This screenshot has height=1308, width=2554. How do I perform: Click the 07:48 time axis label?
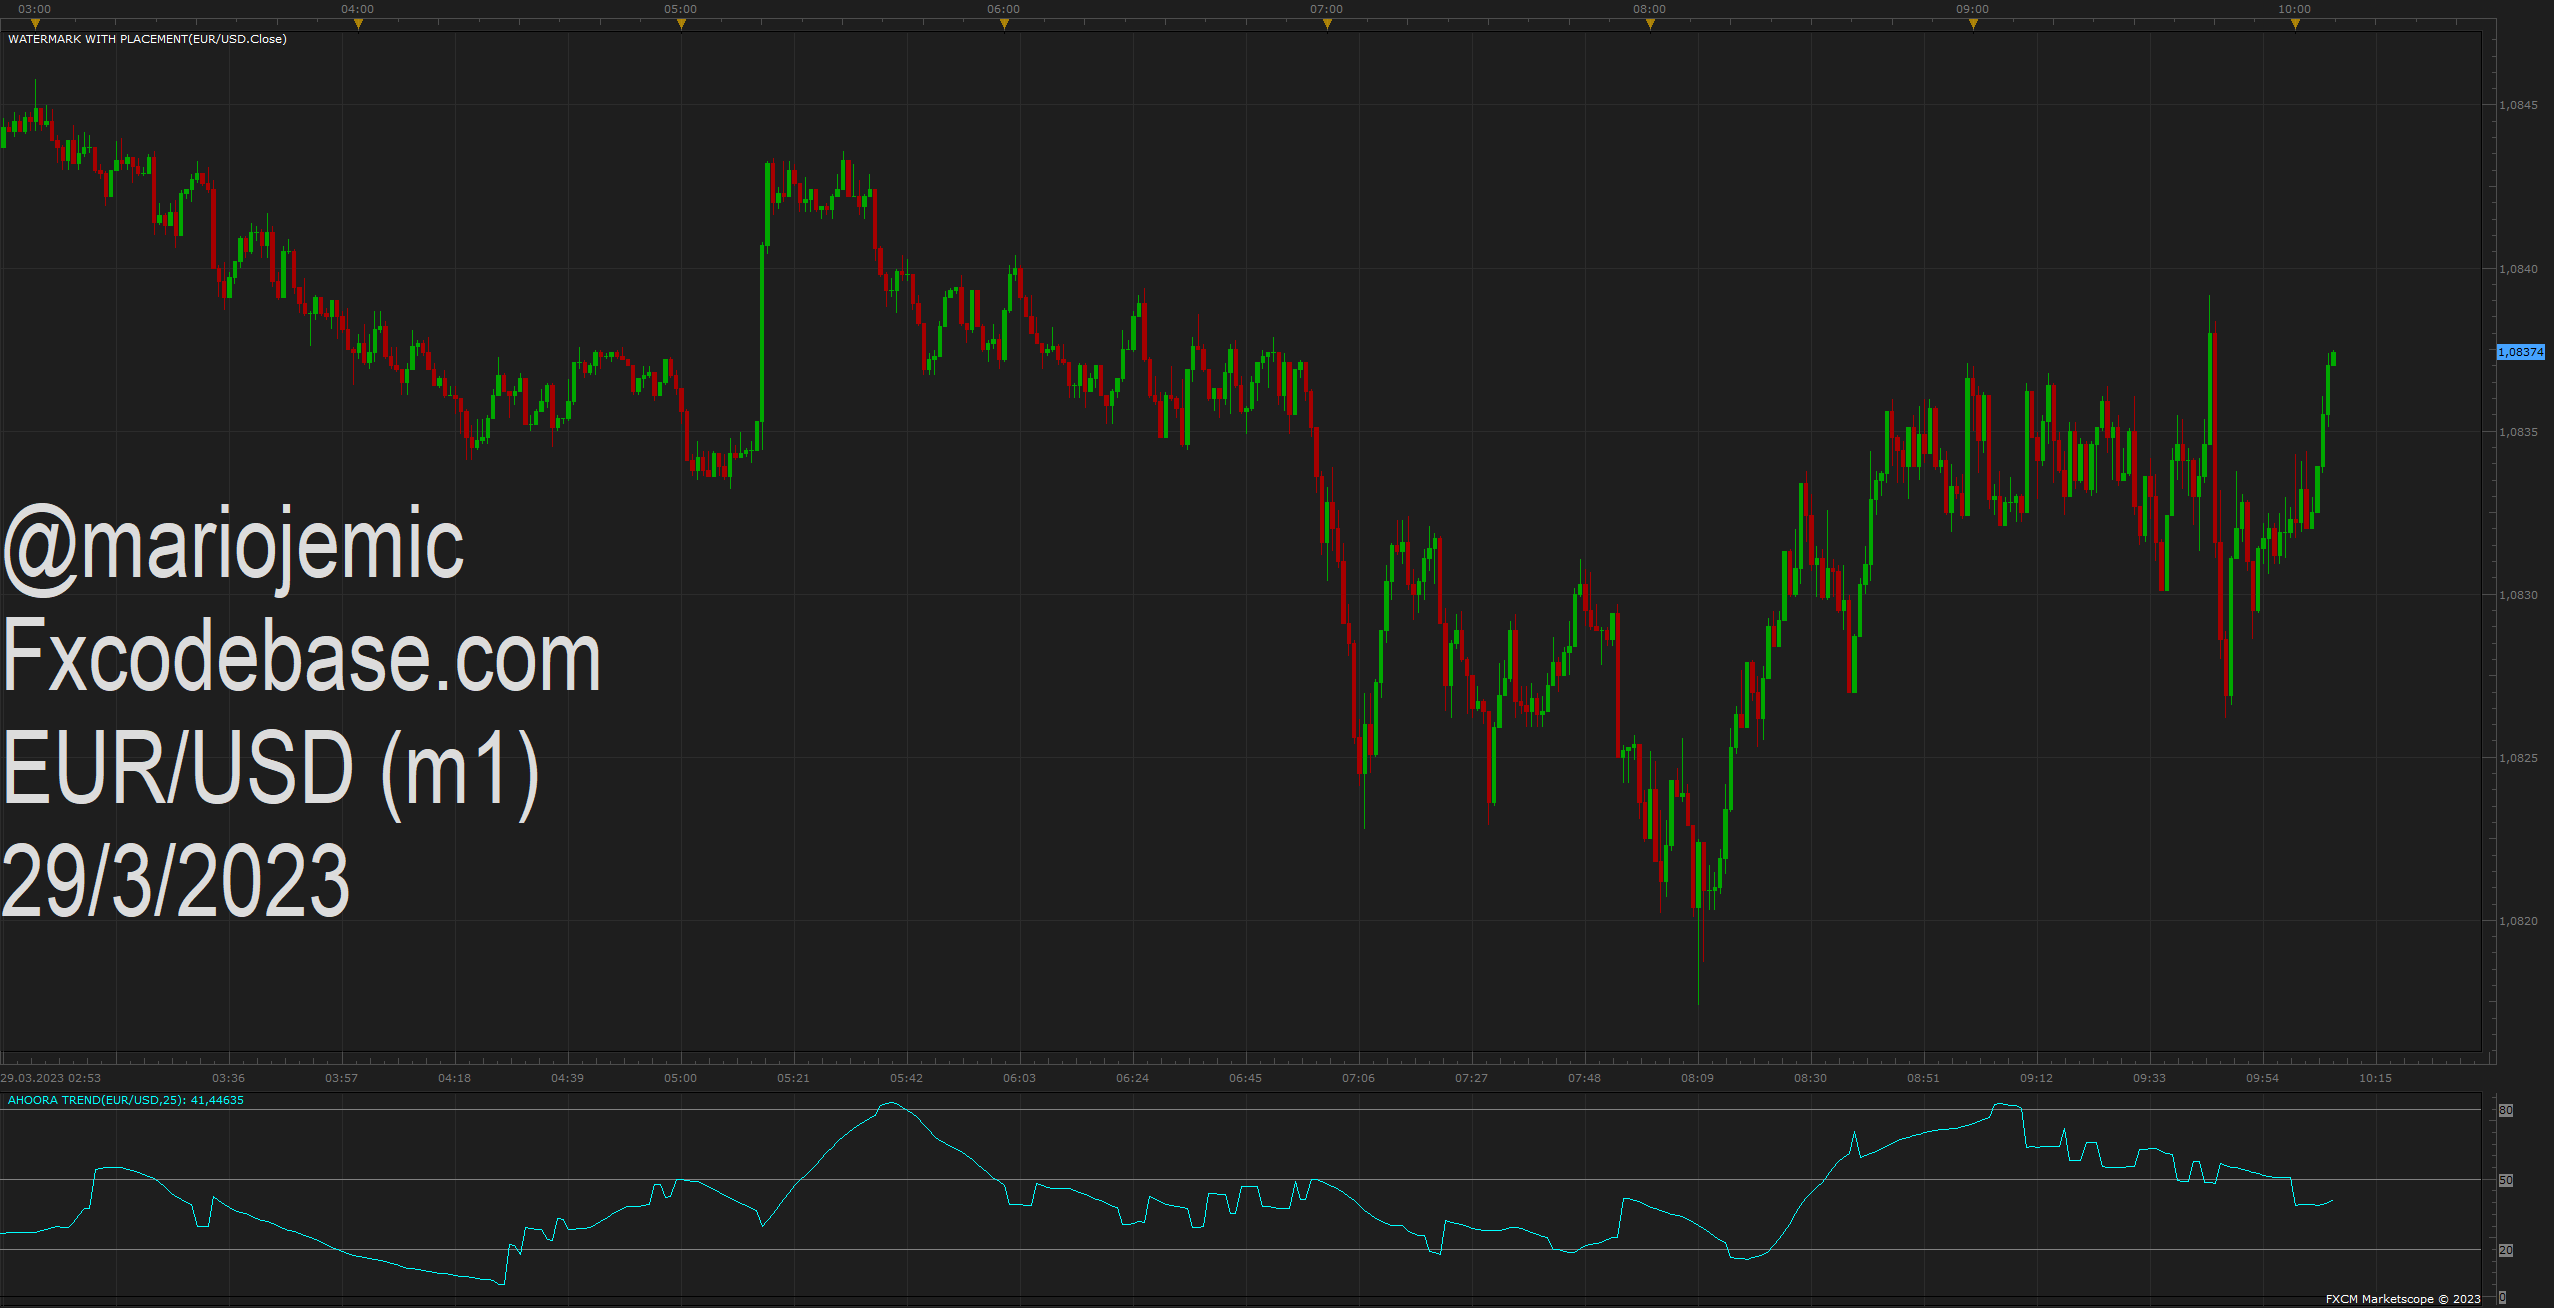click(x=1584, y=1078)
